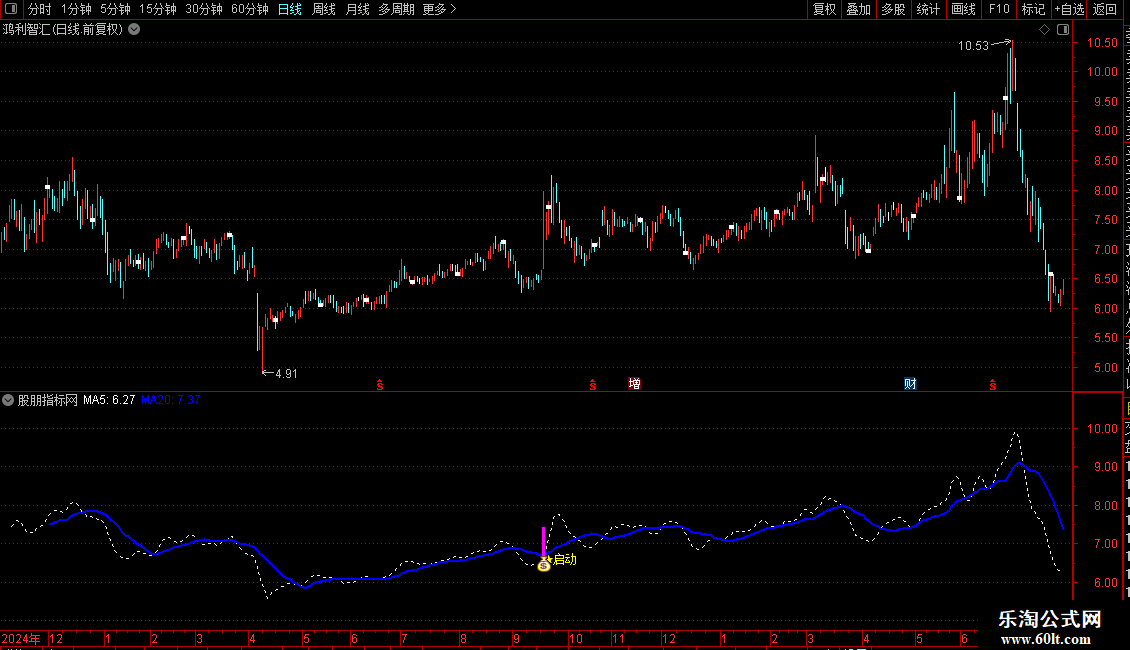Select the 1分钟 period tab

[x=76, y=9]
